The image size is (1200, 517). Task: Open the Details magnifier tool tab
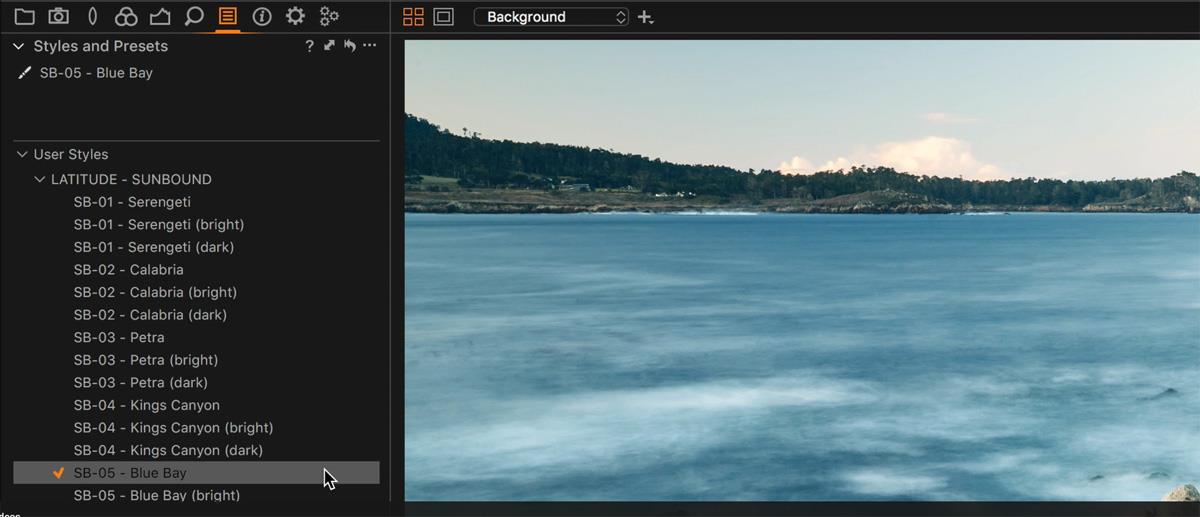(194, 16)
